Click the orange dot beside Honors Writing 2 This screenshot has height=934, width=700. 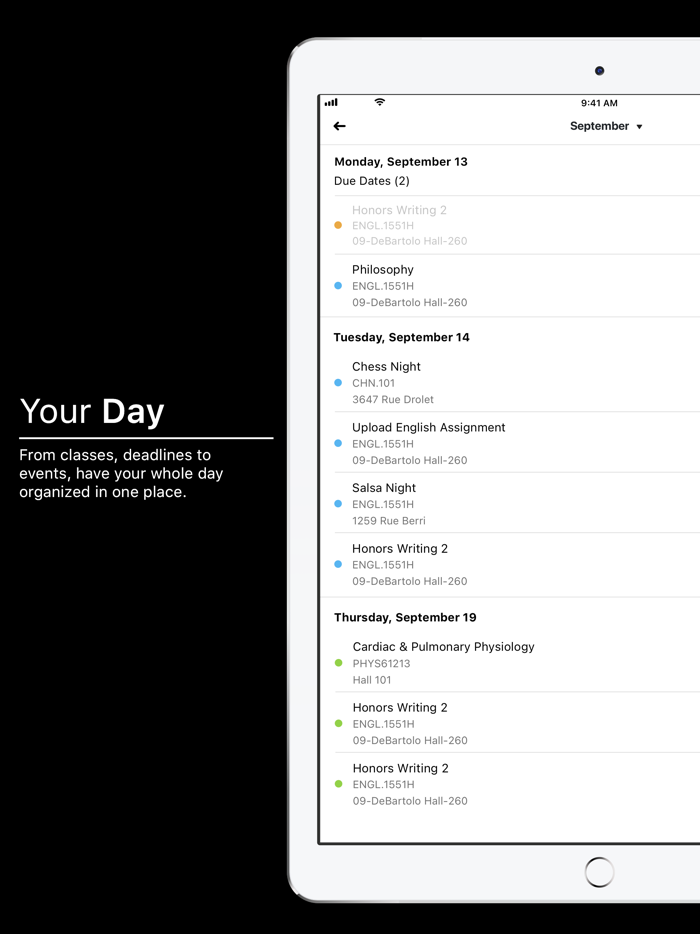point(338,225)
